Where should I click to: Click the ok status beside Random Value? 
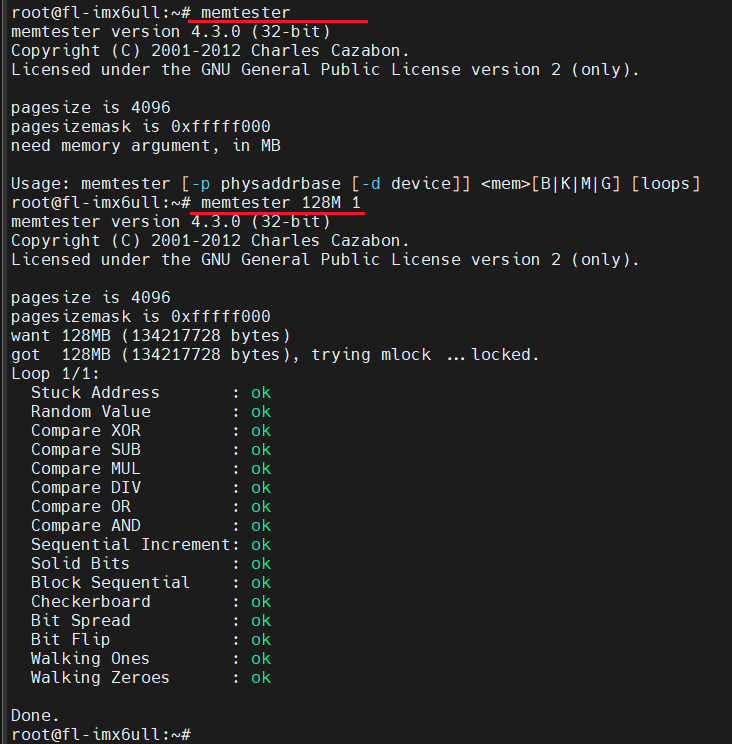point(261,412)
